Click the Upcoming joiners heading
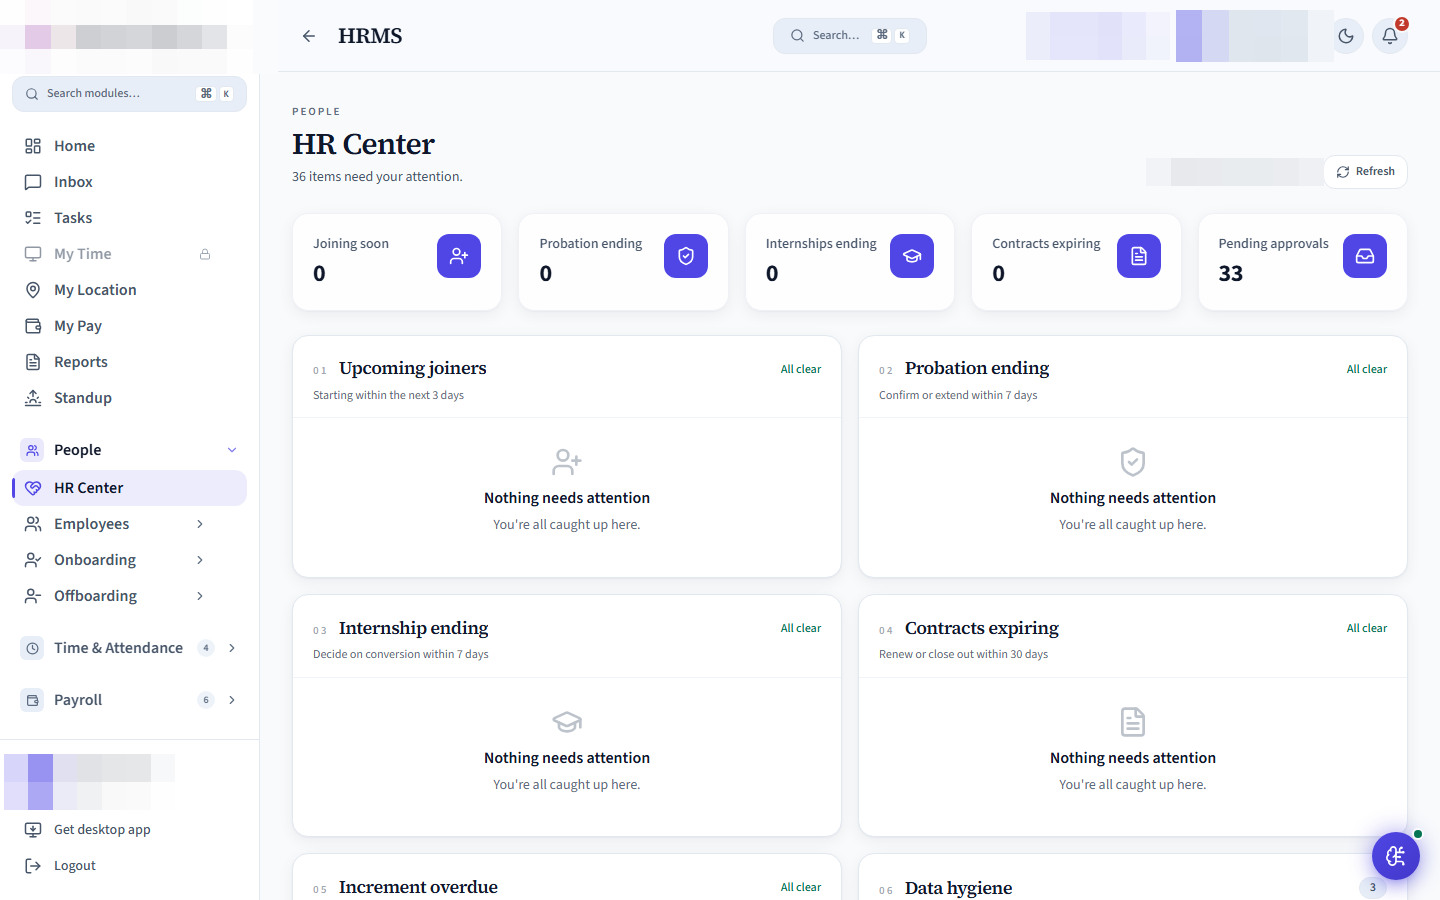This screenshot has height=900, width=1440. point(413,368)
